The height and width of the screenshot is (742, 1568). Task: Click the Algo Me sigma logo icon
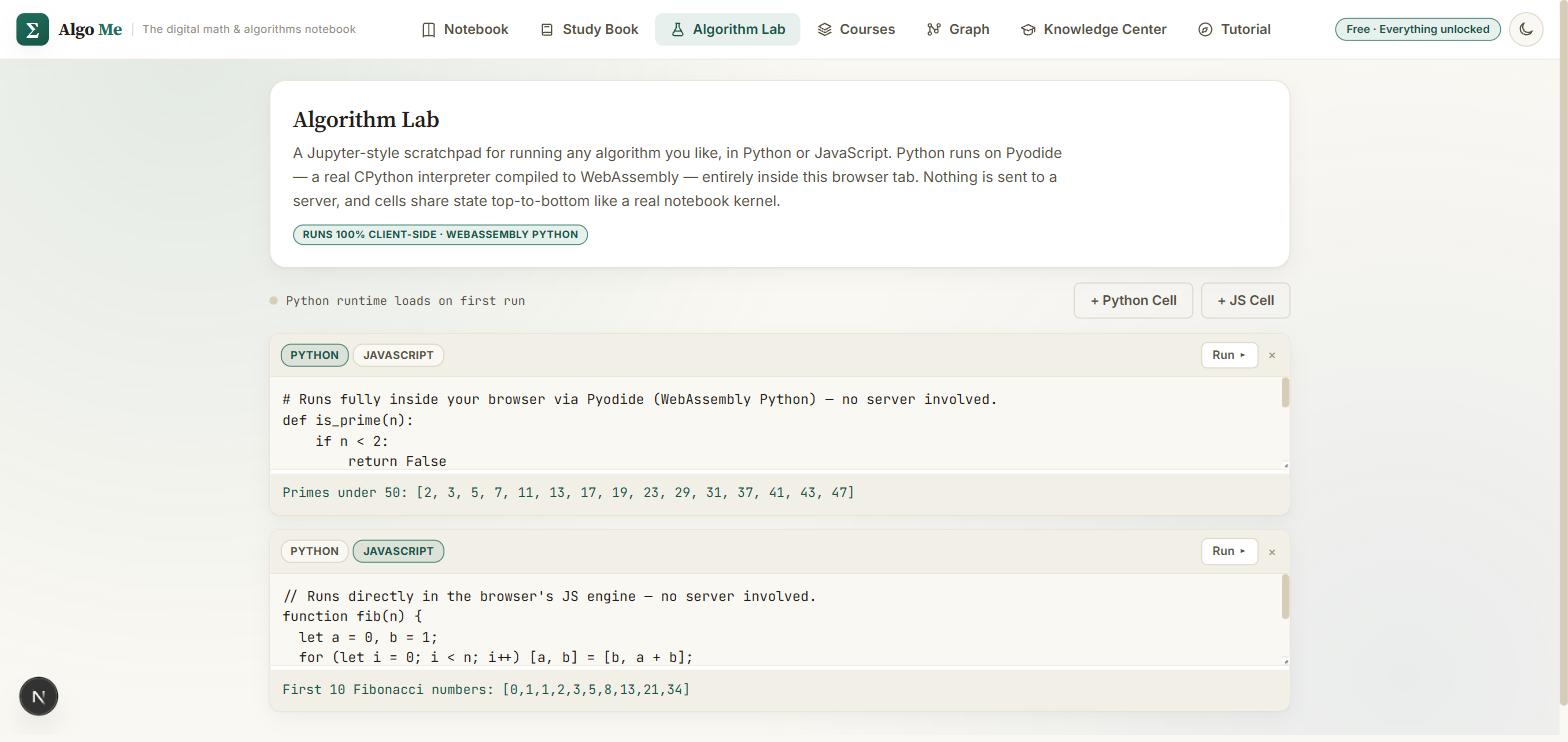[32, 29]
